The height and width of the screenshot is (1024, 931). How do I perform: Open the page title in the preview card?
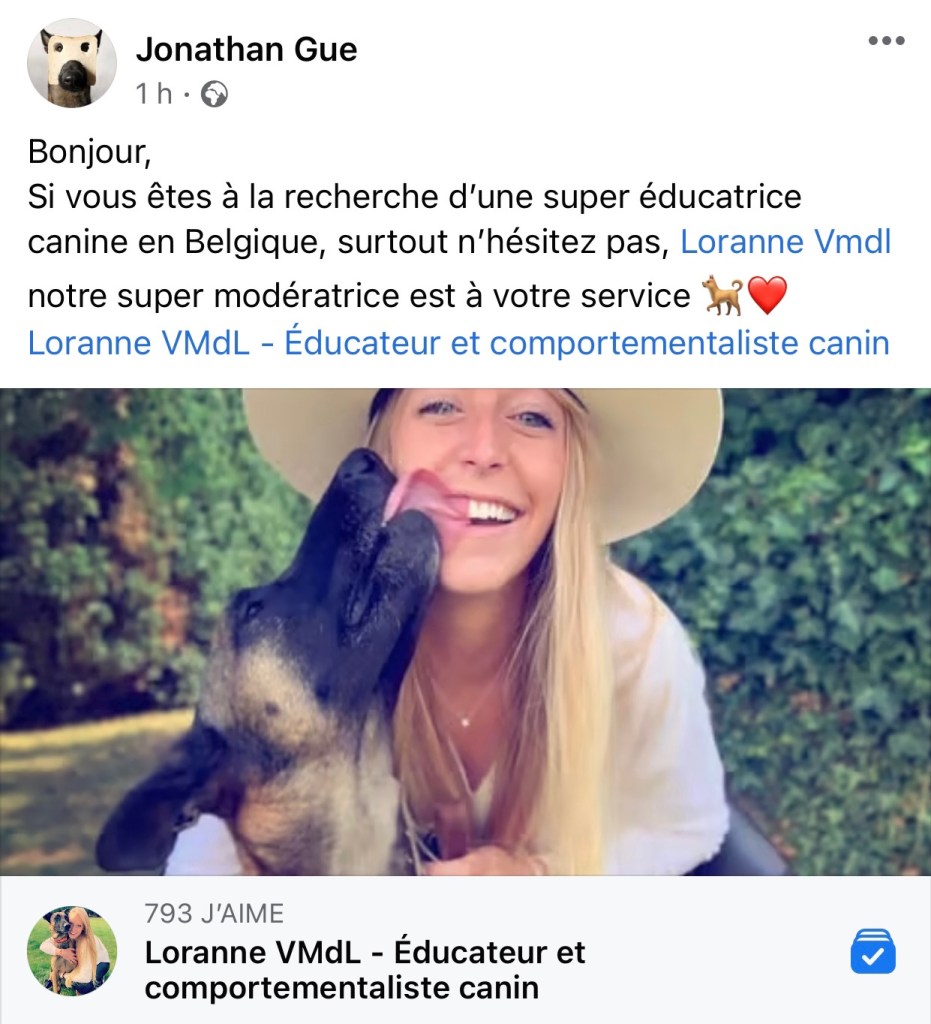tap(365, 970)
